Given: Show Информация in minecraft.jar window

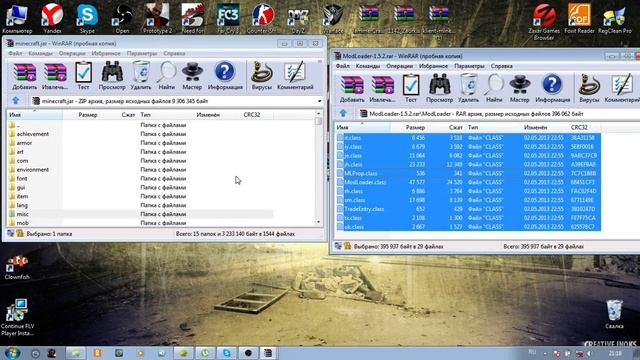Looking at the screenshot, I should point(225,76).
